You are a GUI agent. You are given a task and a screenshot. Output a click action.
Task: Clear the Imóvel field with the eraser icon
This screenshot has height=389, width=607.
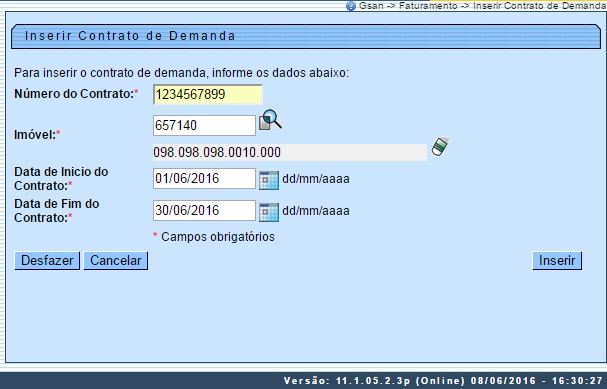pos(440,147)
